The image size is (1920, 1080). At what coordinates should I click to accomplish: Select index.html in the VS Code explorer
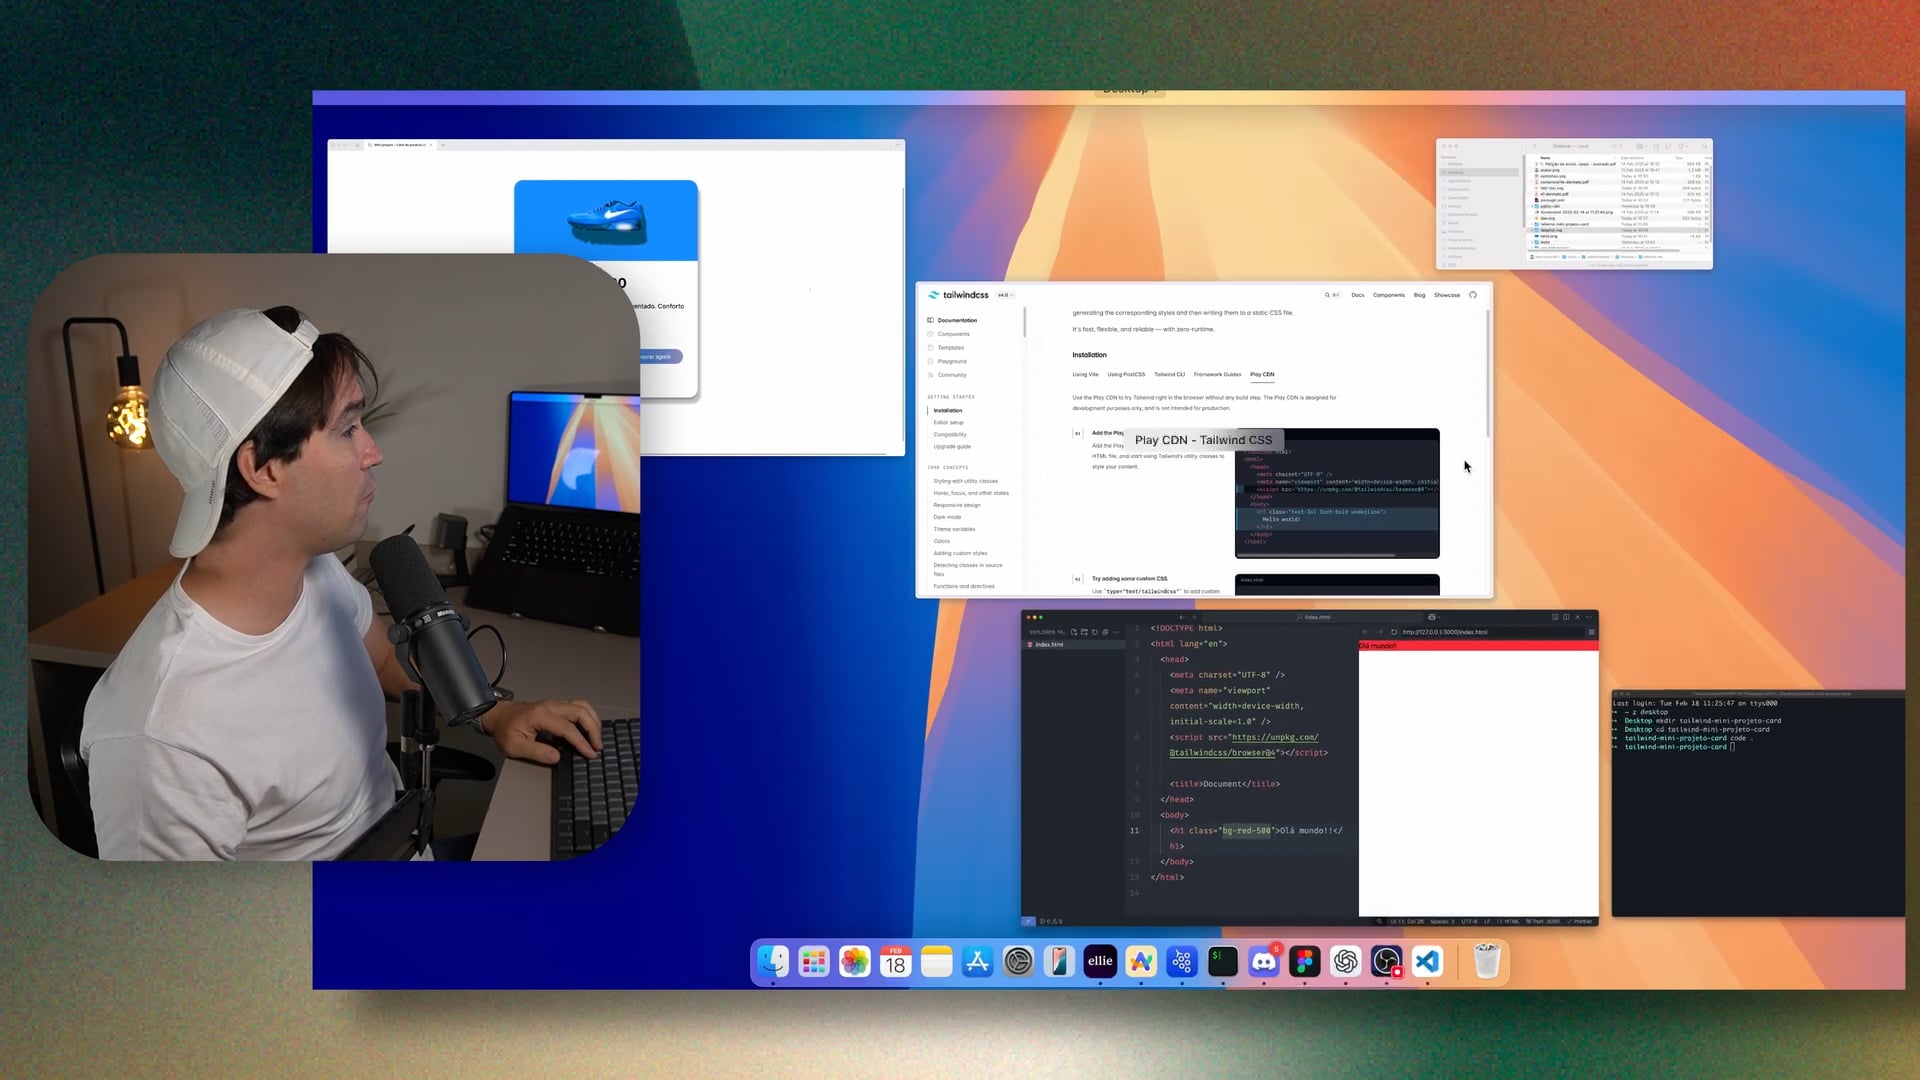[x=1049, y=645]
